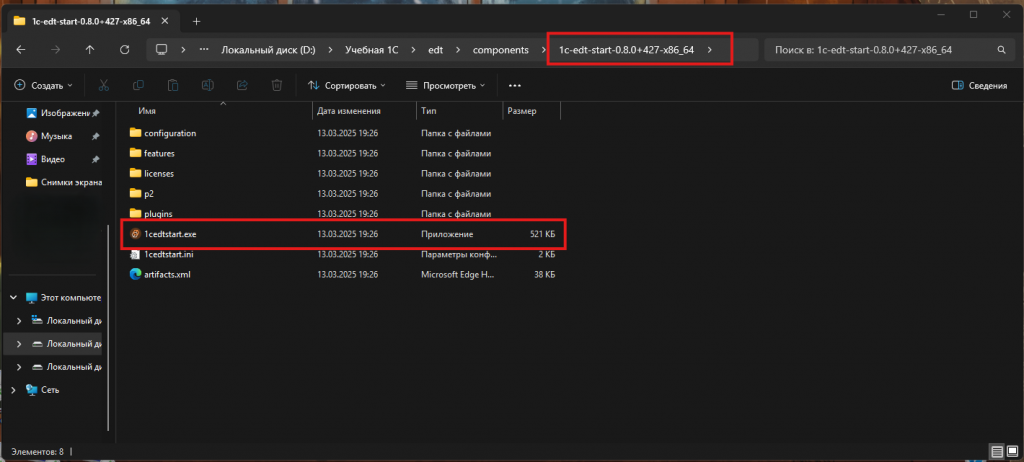The width and height of the screenshot is (1024, 462).
Task: Click the Delete trash icon
Action: (277, 85)
